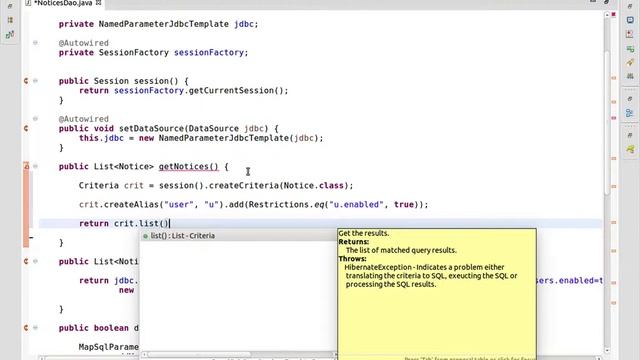
Task: Open the blue monitor view icon on right
Action: click(630, 20)
